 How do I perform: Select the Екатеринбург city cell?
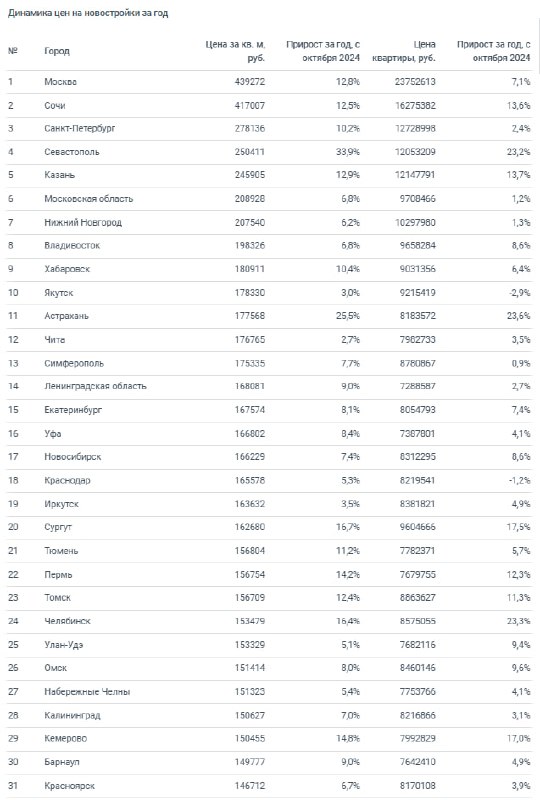[x=73, y=410]
